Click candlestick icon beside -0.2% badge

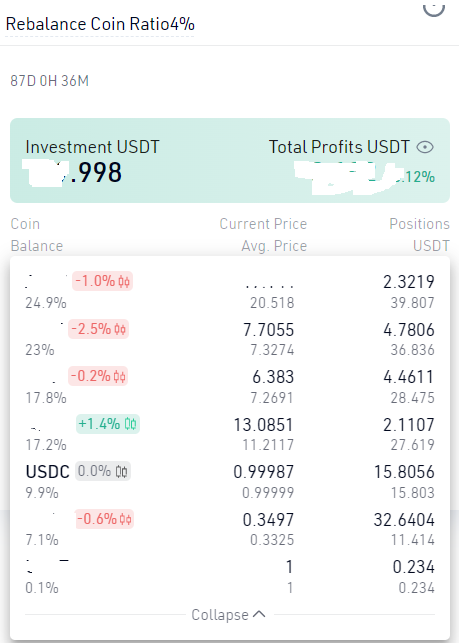119,376
